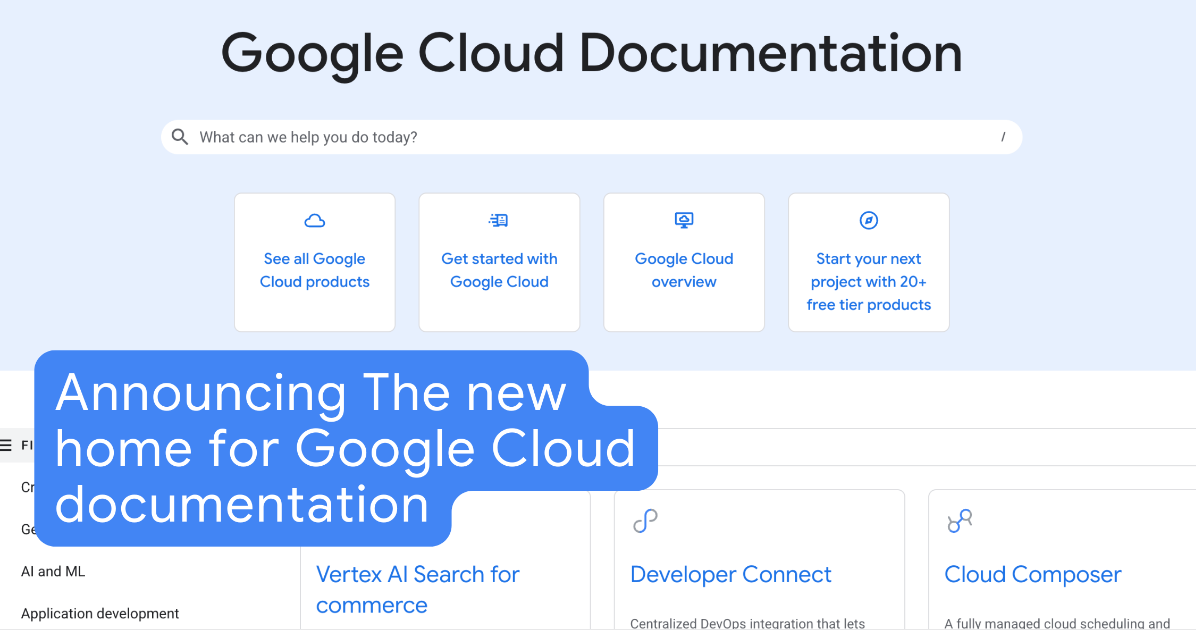Open the Developer Connect documentation link
Viewport: 1196px width, 630px height.
coord(730,575)
